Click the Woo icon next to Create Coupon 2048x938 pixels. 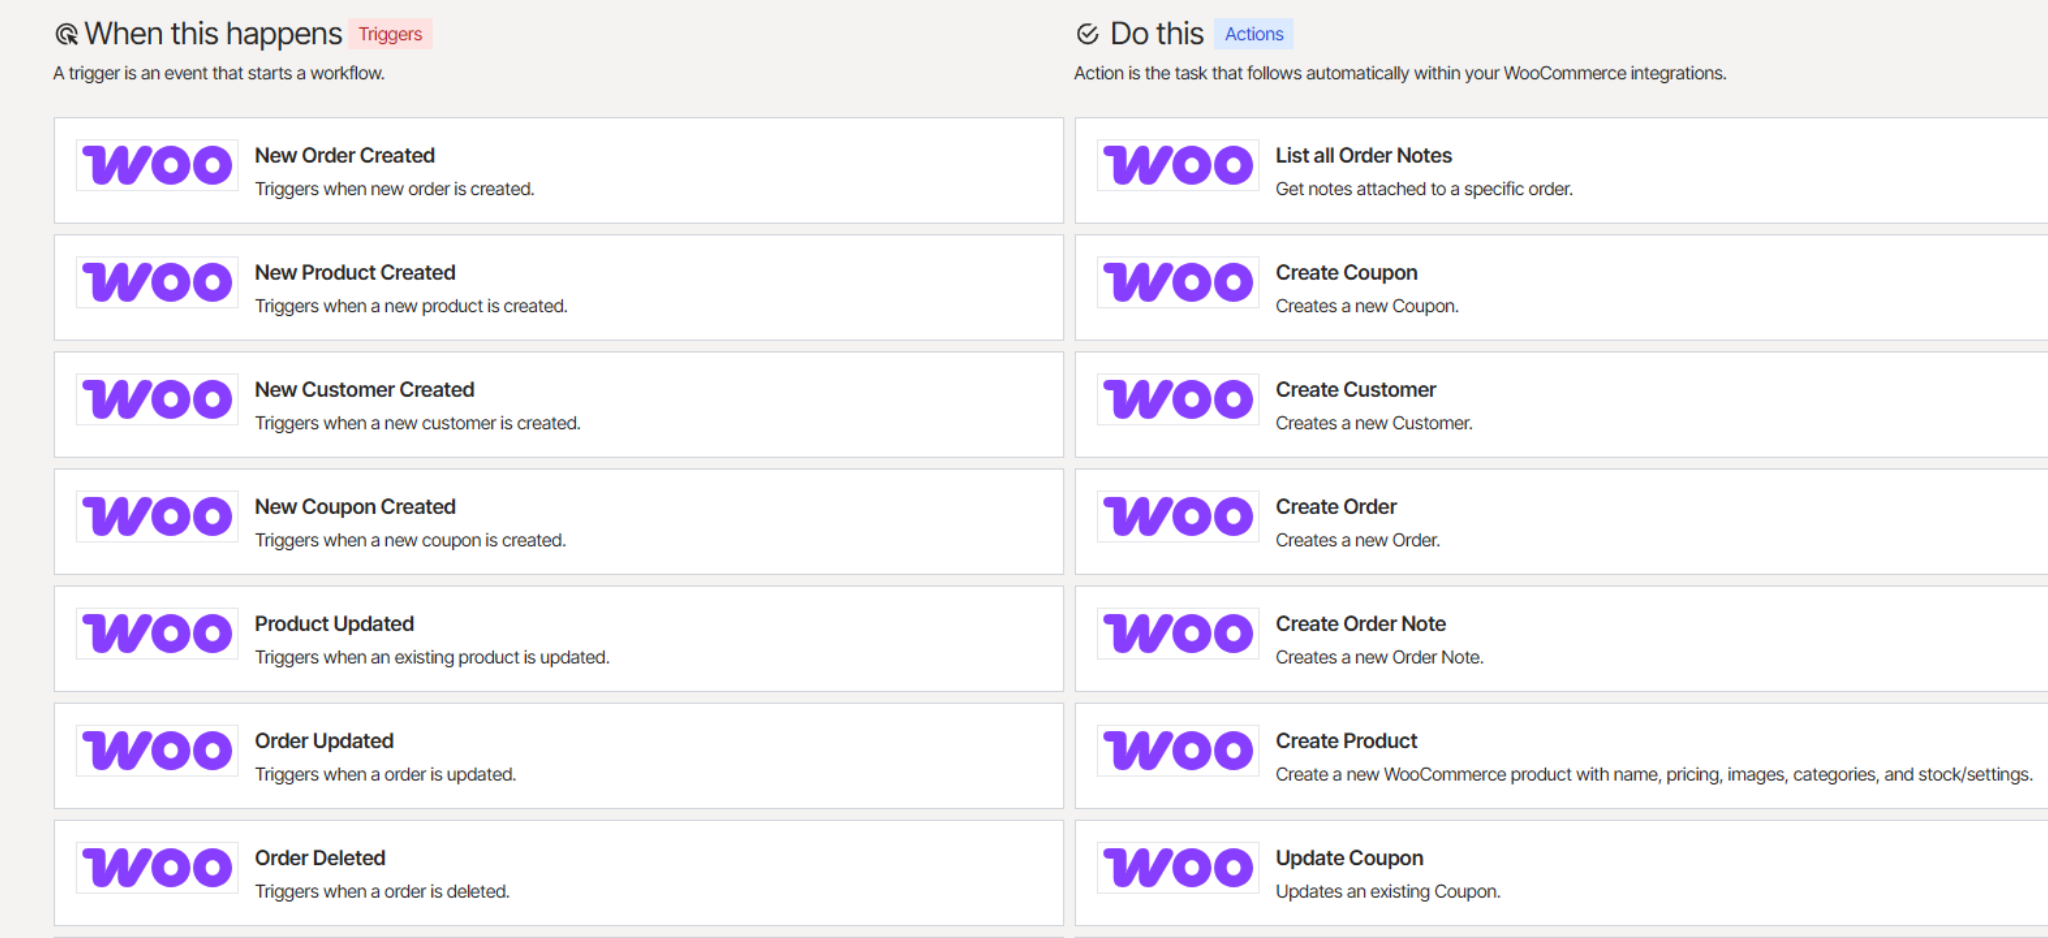(1178, 282)
